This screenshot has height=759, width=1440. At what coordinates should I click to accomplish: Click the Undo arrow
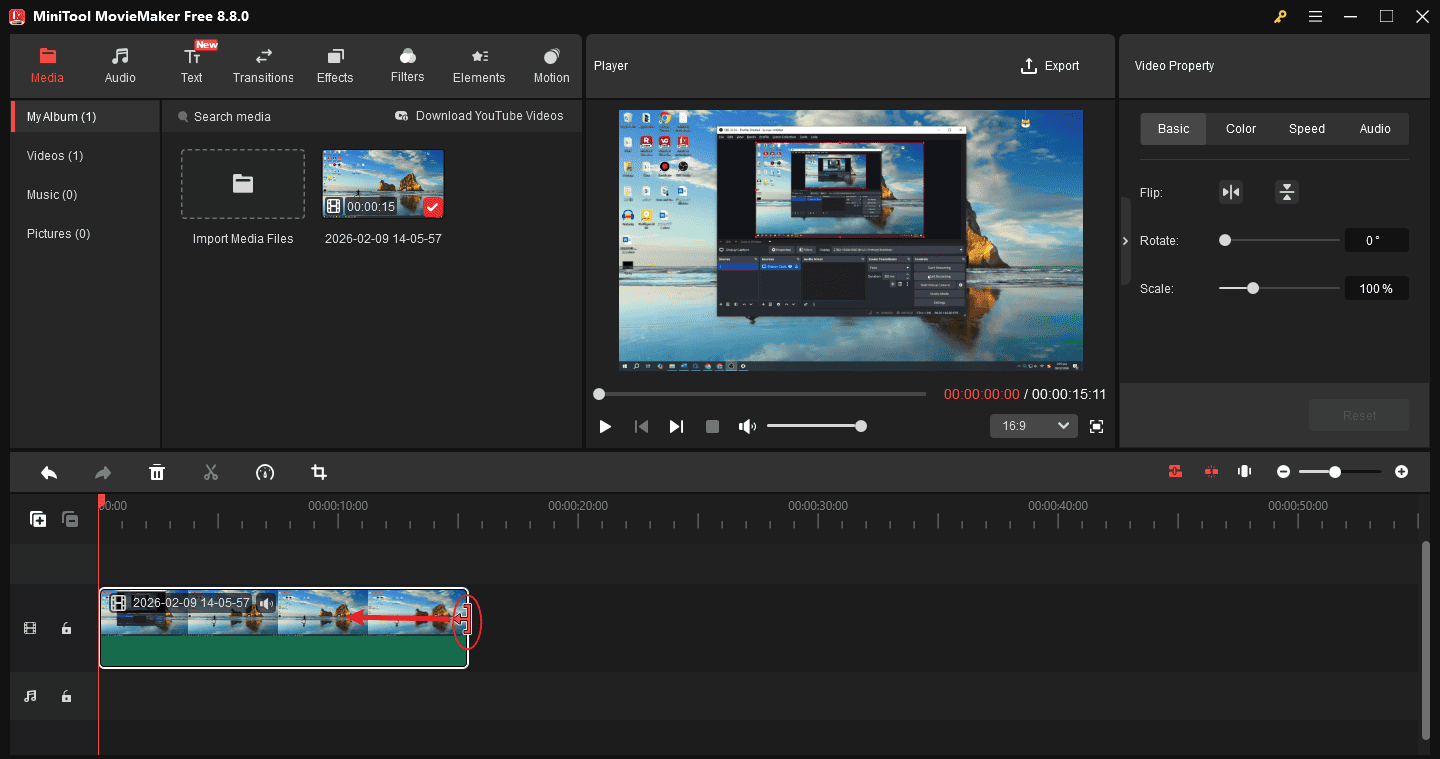(48, 472)
